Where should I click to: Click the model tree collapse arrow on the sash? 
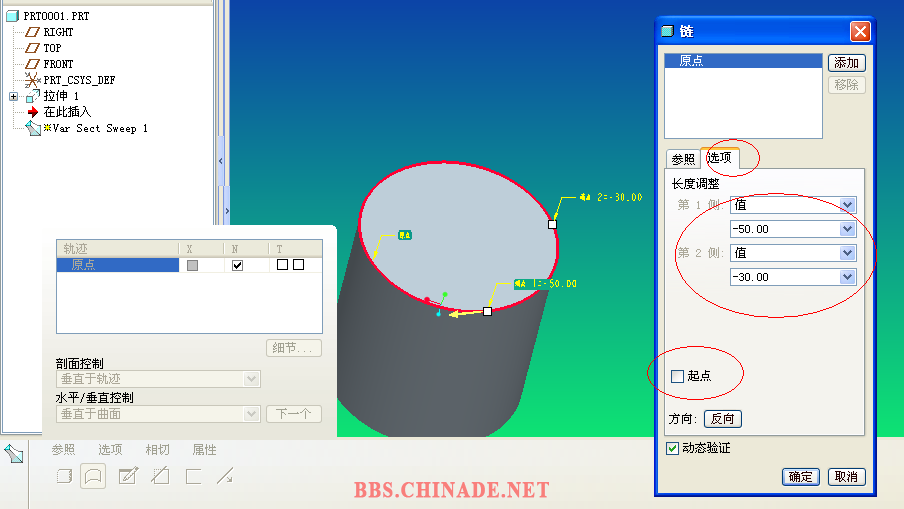(221, 161)
